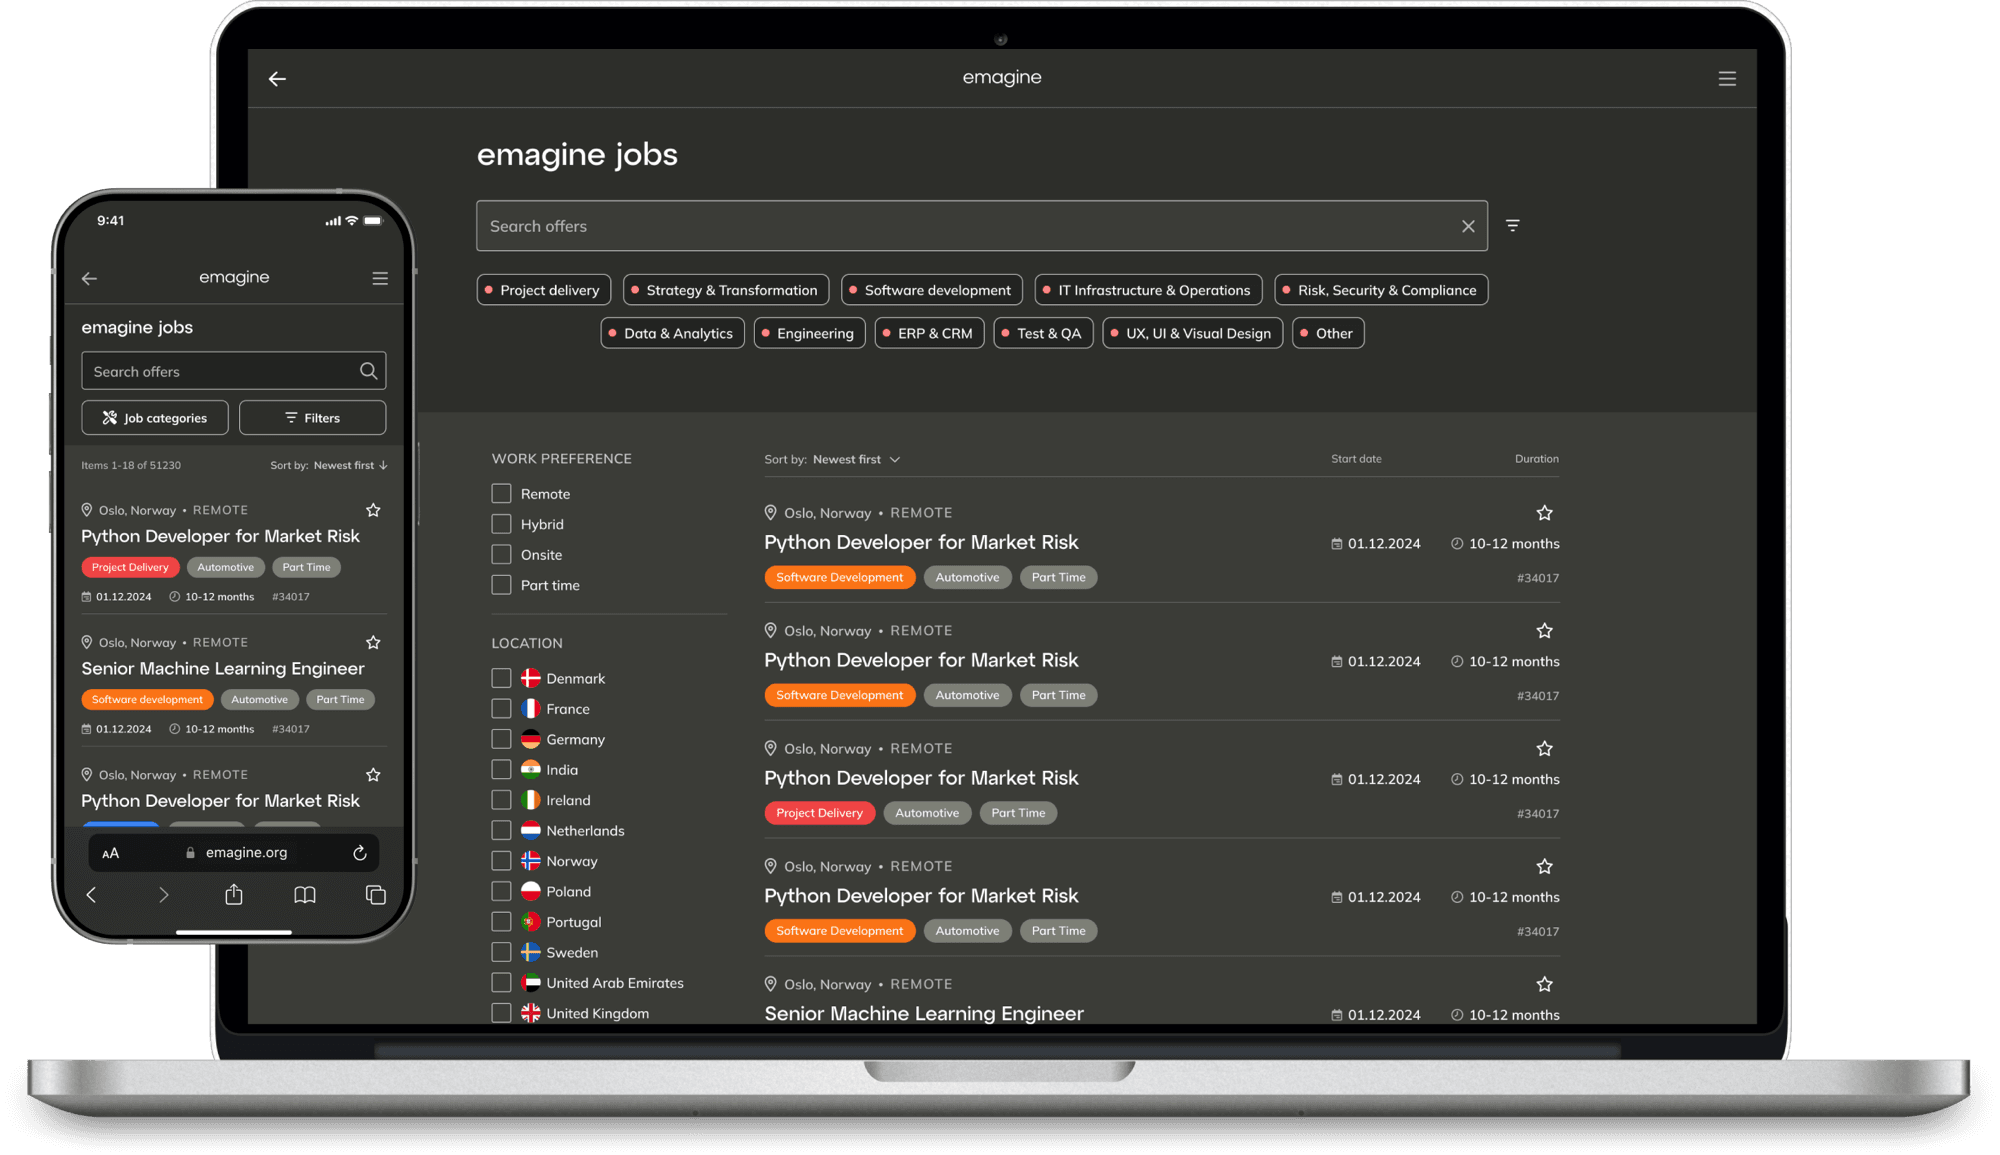Tick the Germany location checkbox
2000x1155 pixels.
pos(501,739)
